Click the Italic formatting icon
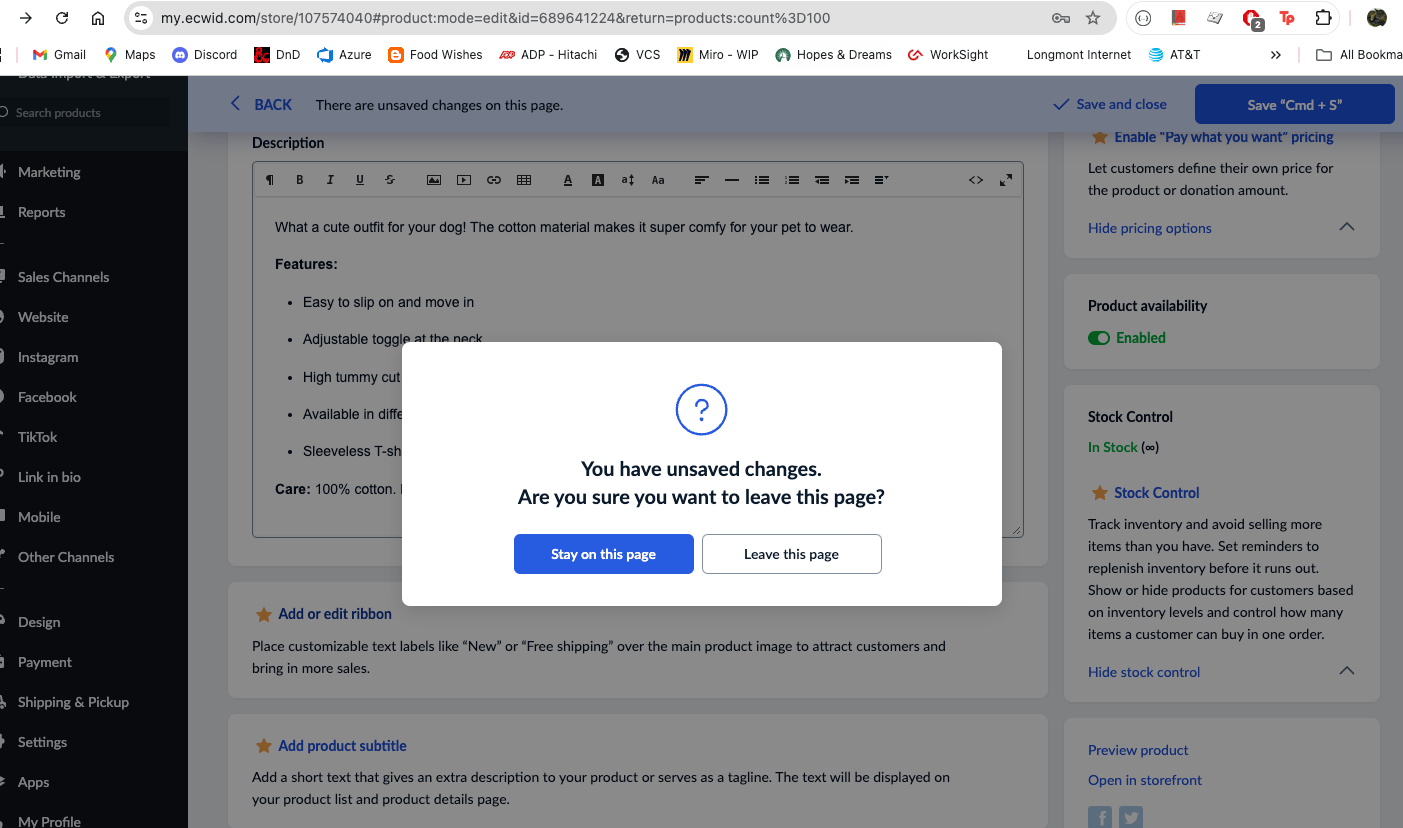The width and height of the screenshot is (1403, 828). coord(329,180)
